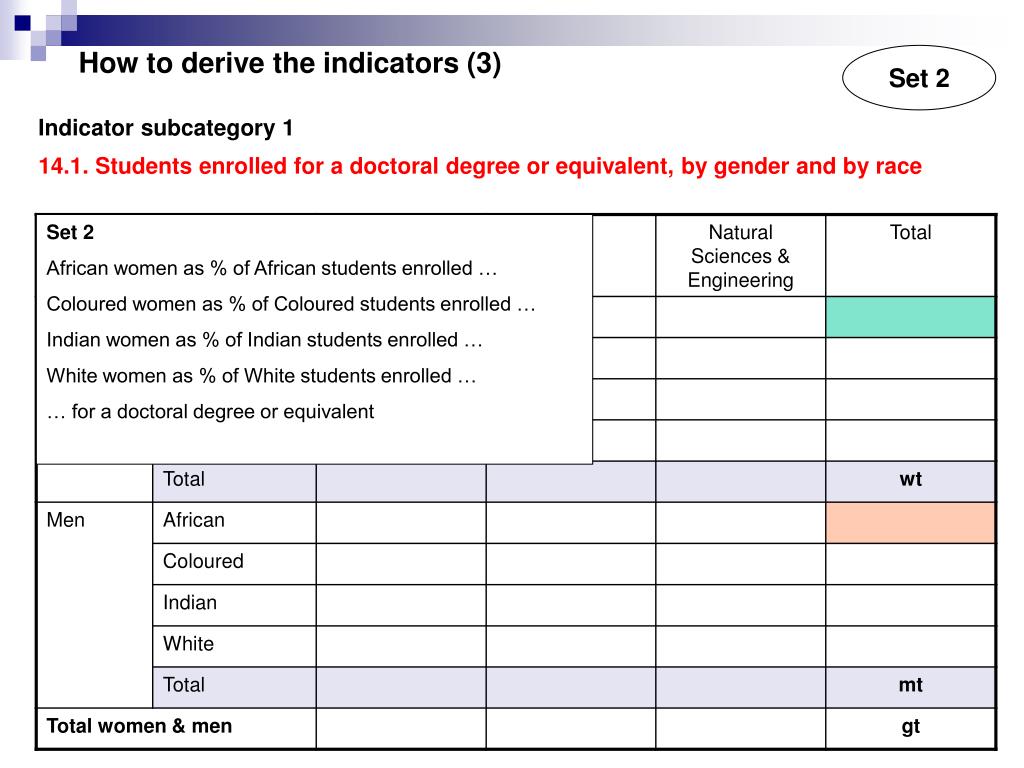Click the Set 2 bold label in text box
This screenshot has width=1024, height=768.
pos(70,232)
